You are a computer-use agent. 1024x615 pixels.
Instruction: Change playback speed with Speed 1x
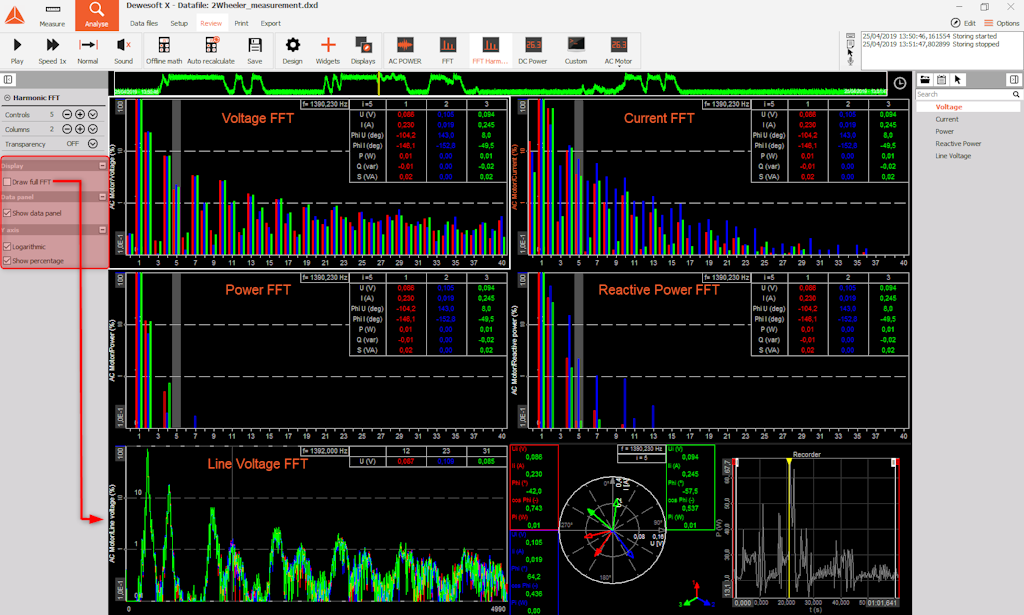pos(52,51)
